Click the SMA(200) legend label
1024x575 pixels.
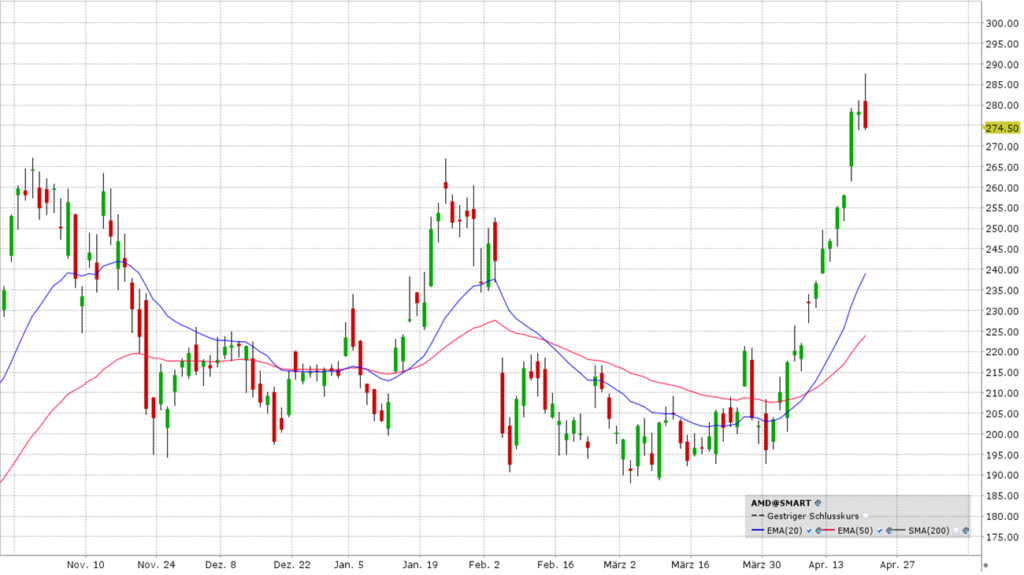pos(928,530)
